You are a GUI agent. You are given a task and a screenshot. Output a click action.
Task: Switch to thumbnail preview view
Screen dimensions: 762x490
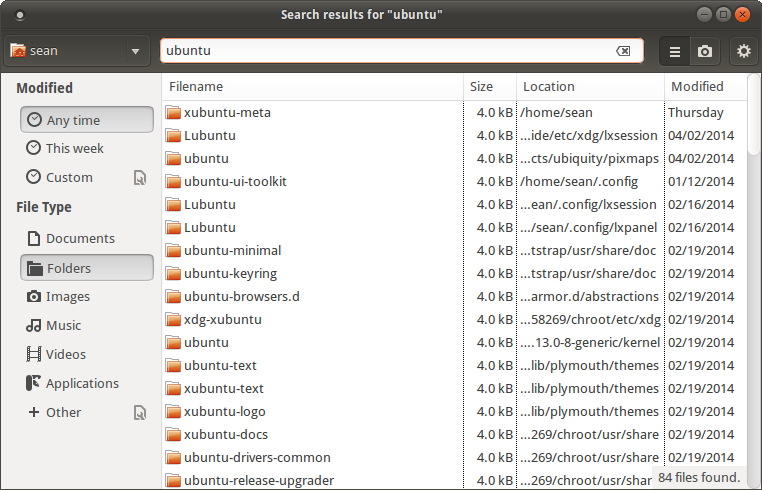point(705,51)
